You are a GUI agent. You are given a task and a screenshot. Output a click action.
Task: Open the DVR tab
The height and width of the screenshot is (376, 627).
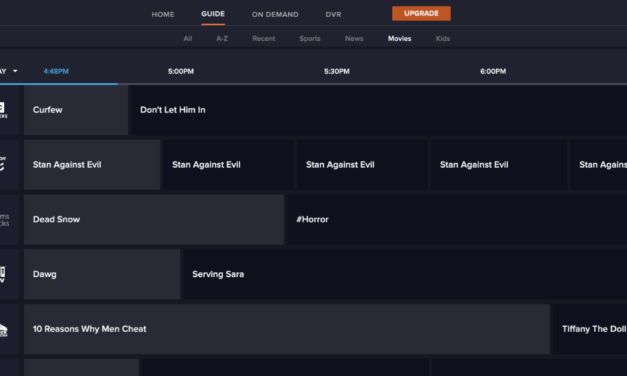click(x=333, y=14)
